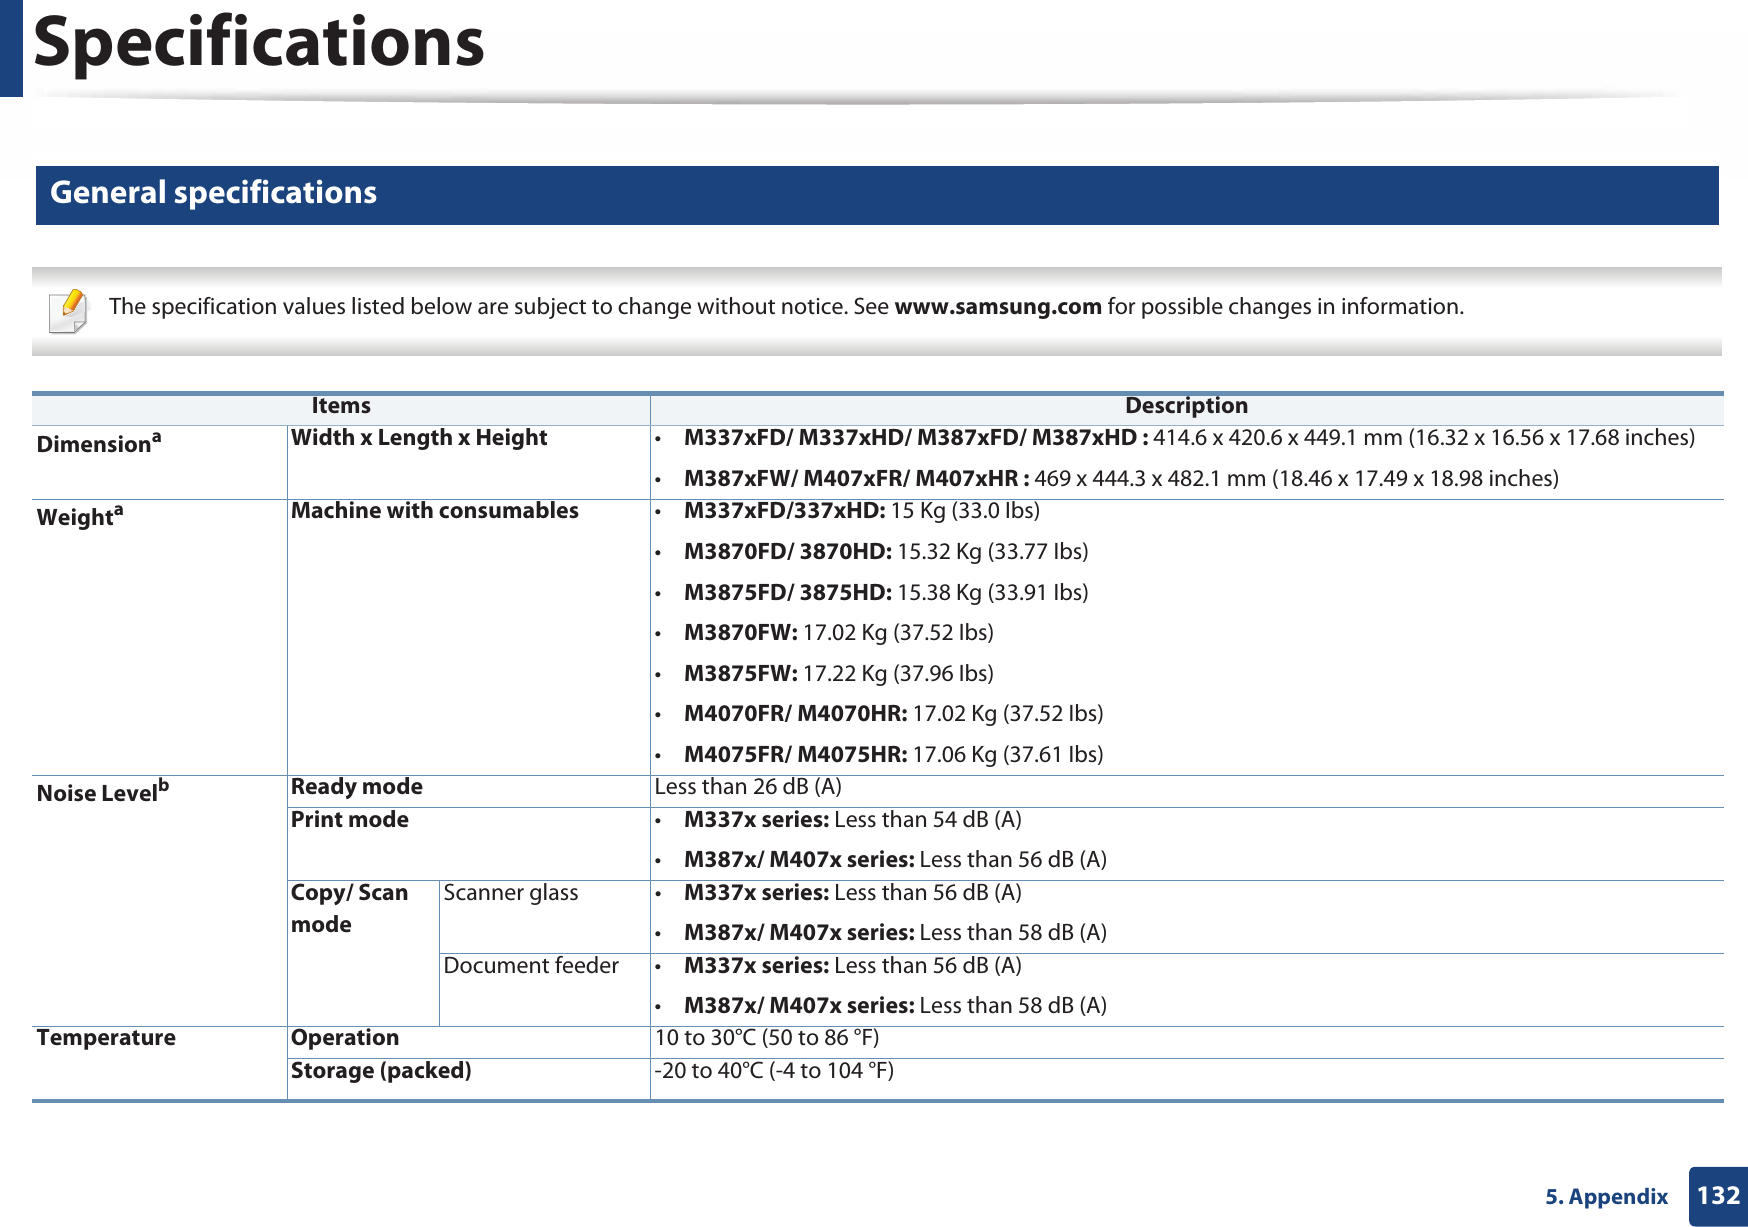Select the M337xFD/337xHD 15 Kg weight line
Screen dimensions: 1748x1227
coord(862,511)
